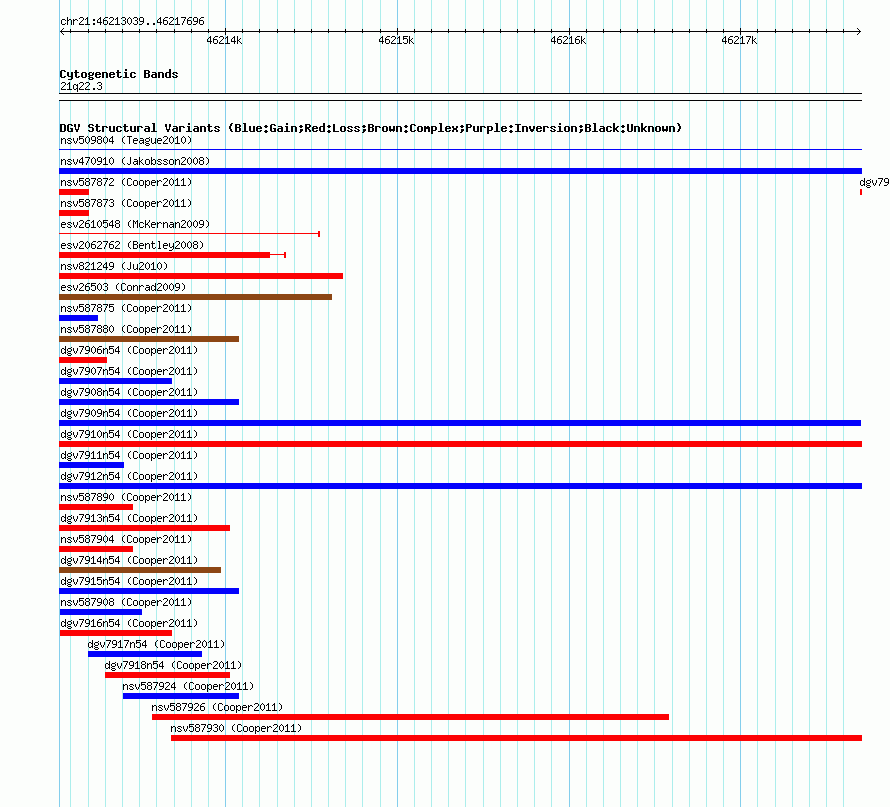Select the blue bar under nsv587875
890x807 pixels.
[x=79, y=318]
